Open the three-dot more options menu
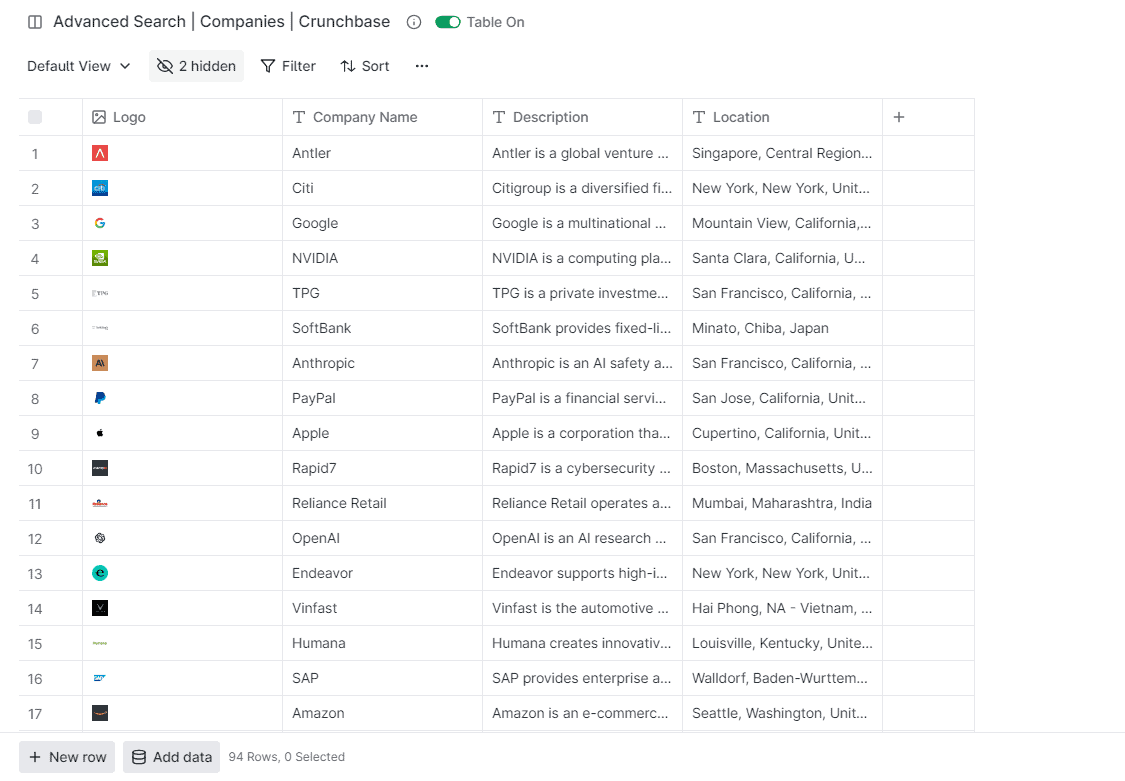 click(422, 66)
